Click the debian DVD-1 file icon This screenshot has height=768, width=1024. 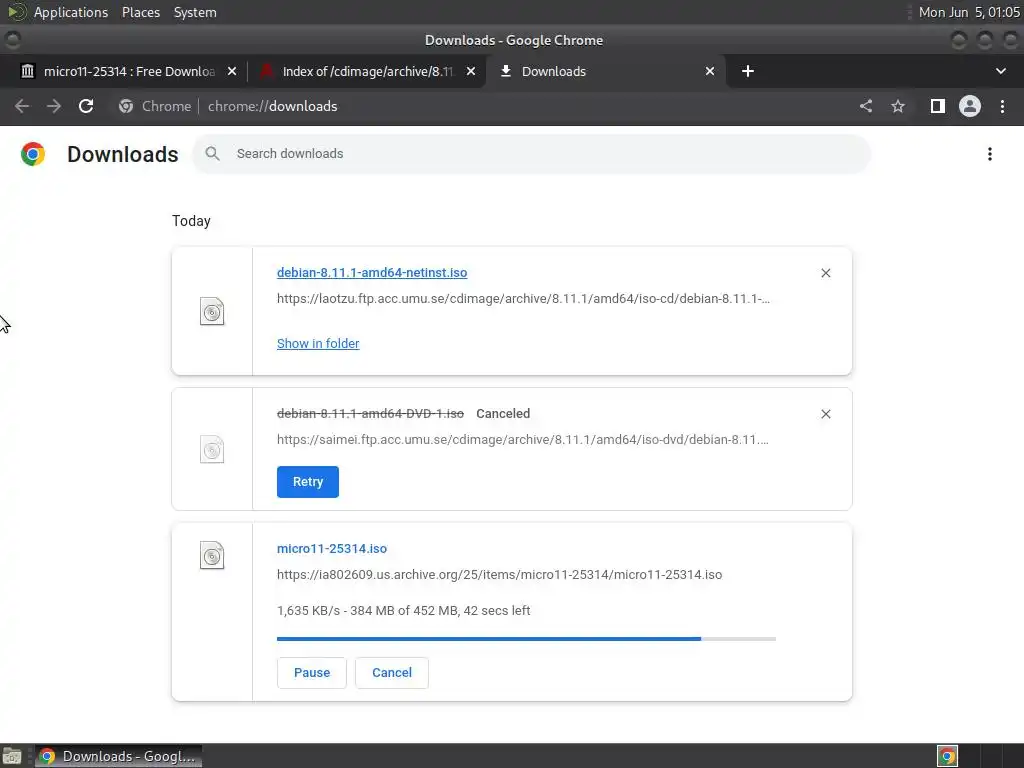[212, 449]
